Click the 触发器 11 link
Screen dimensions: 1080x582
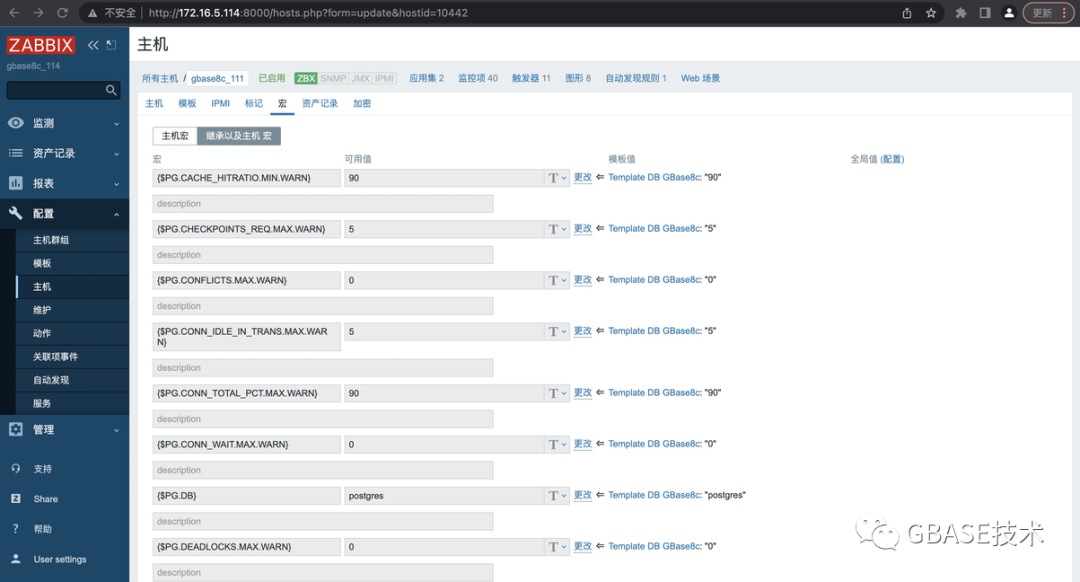(531, 79)
